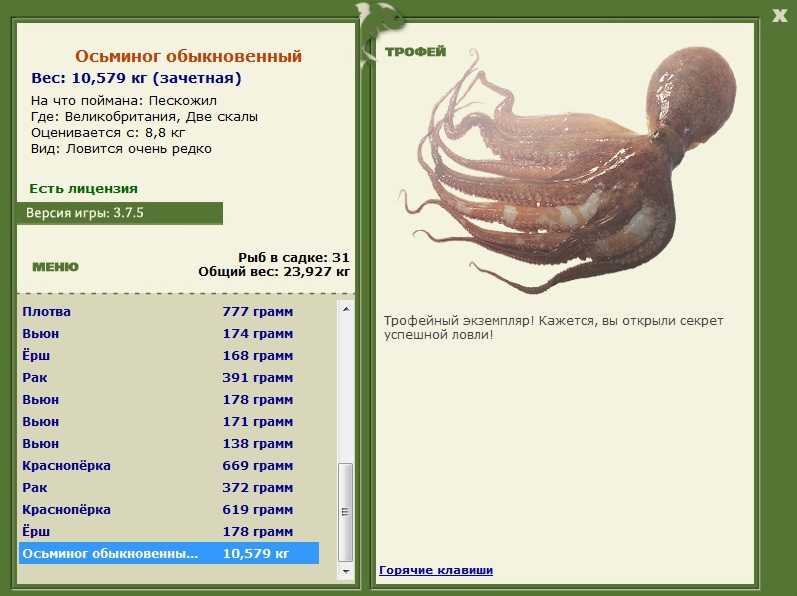Select the highlighted Осьминог обыкновенный 10,579 кг row
Viewport: 797px width, 596px height.
(169, 553)
